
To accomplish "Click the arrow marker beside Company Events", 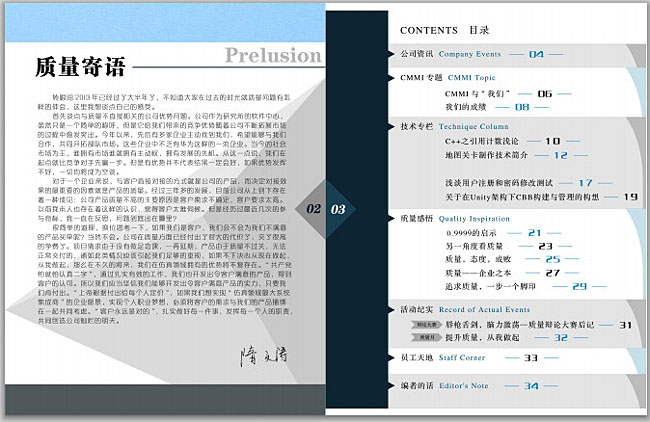I will click(391, 53).
